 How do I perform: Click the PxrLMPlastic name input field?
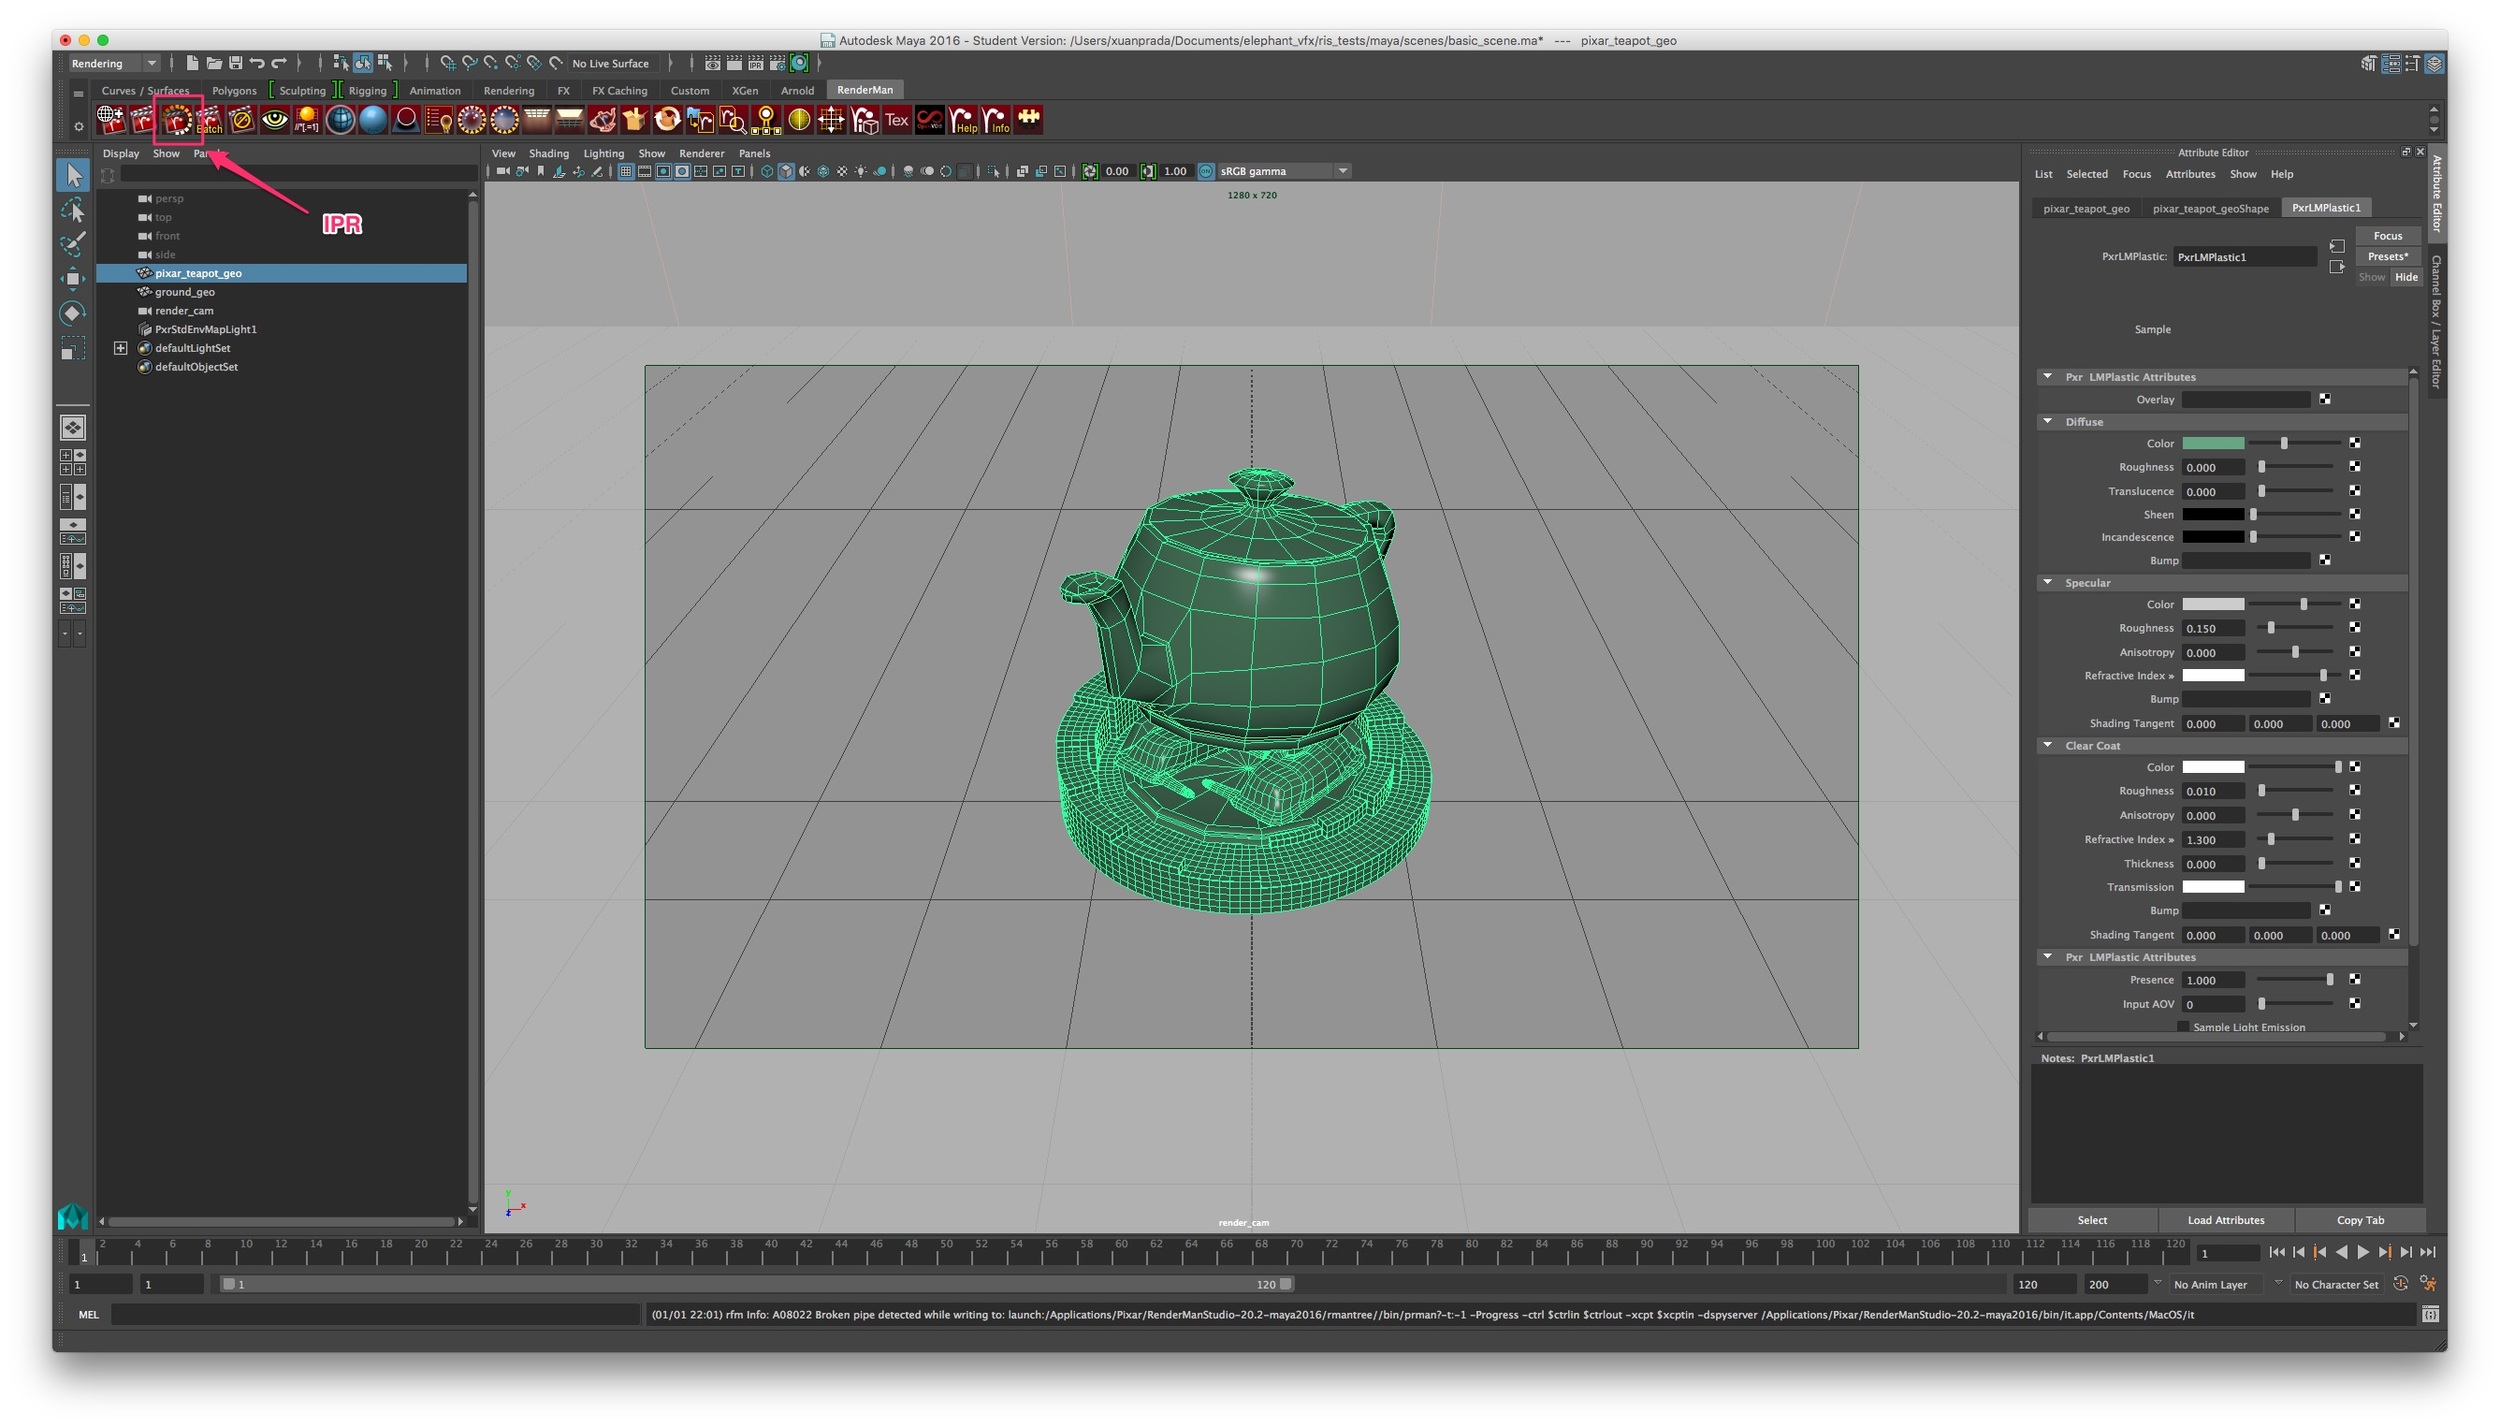click(x=2244, y=257)
